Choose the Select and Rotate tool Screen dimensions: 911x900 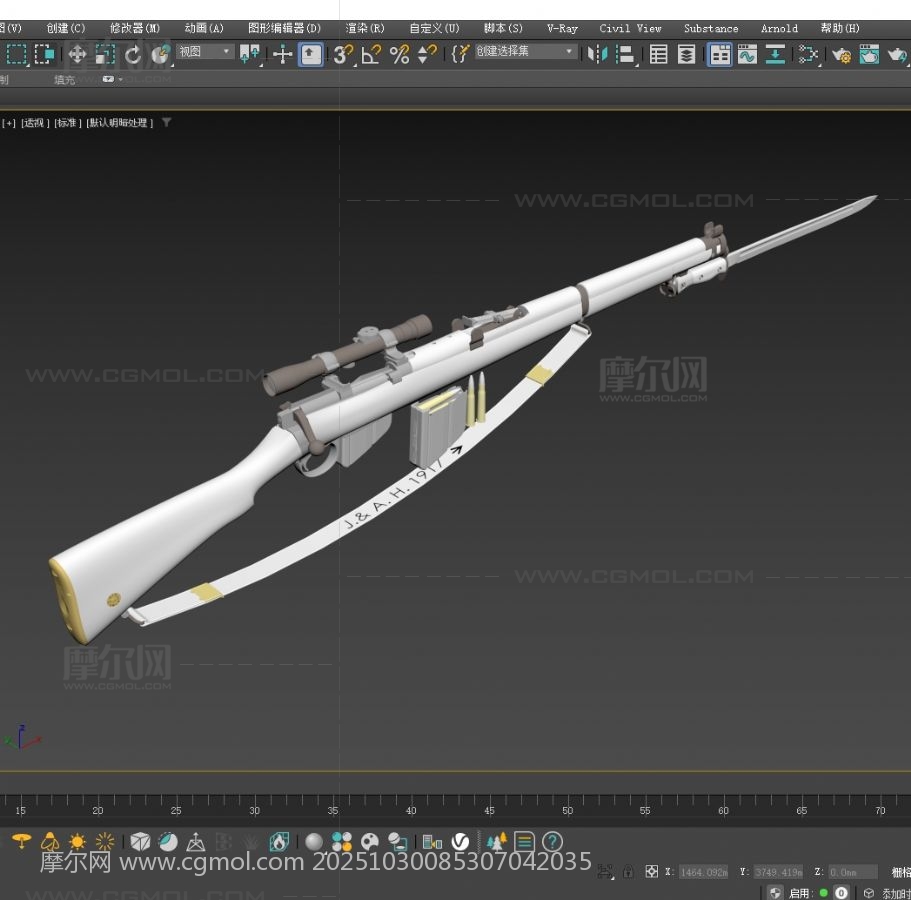[133, 55]
